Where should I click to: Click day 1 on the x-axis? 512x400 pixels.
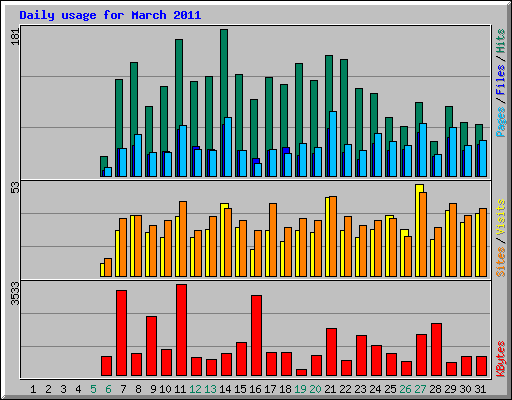pos(33,389)
